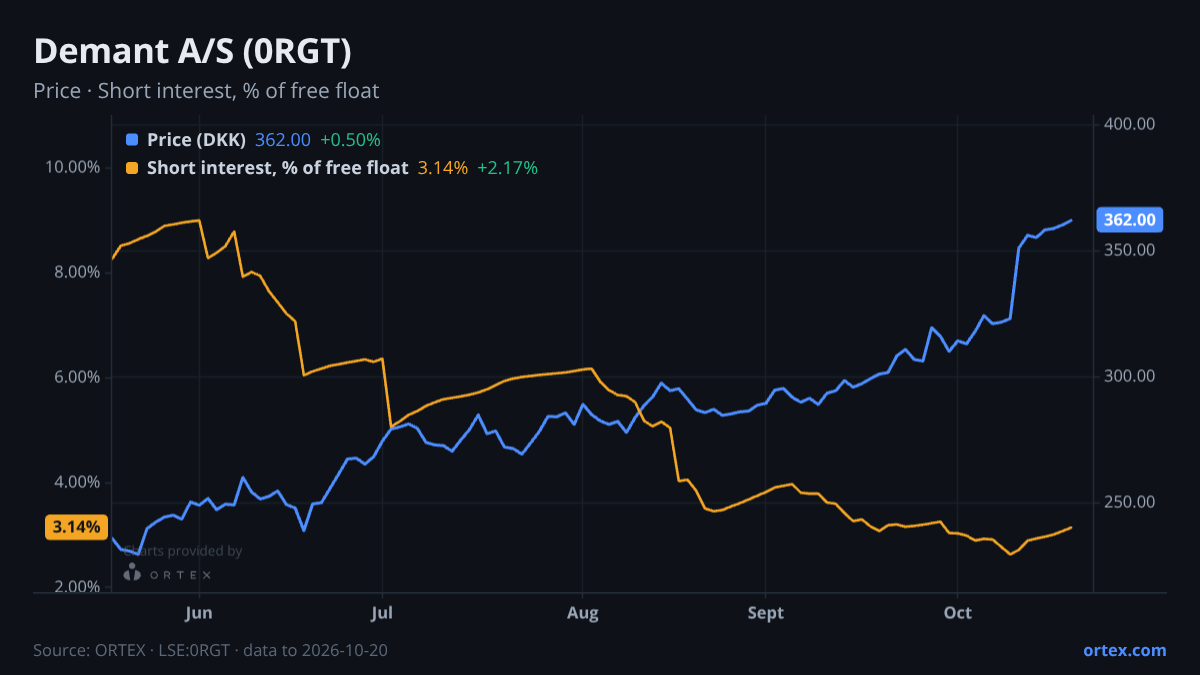Click the Oct x-axis label
Image resolution: width=1200 pixels, height=675 pixels.
[958, 612]
